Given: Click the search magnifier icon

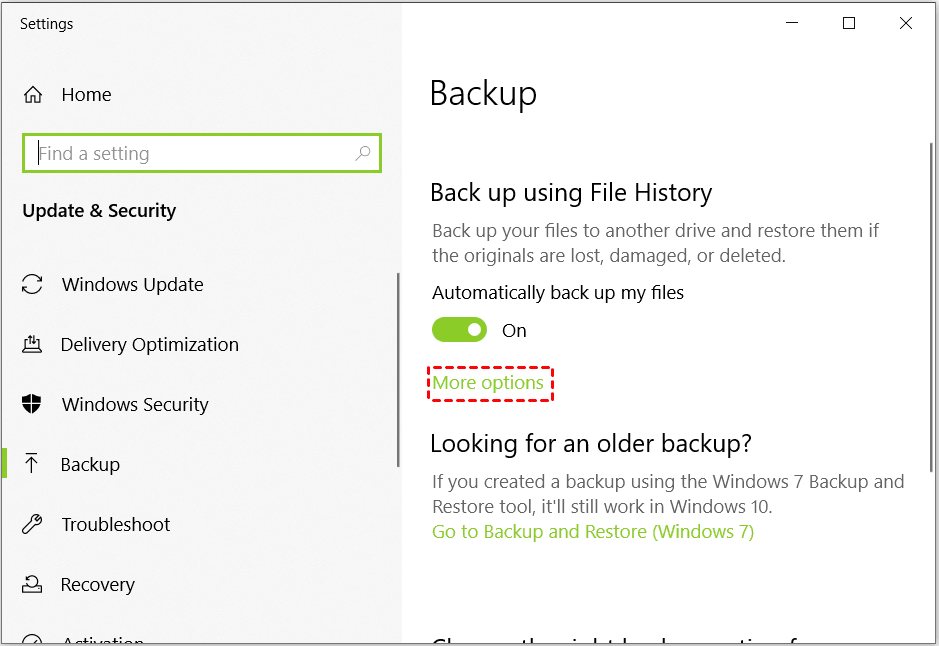Looking at the screenshot, I should coord(362,153).
